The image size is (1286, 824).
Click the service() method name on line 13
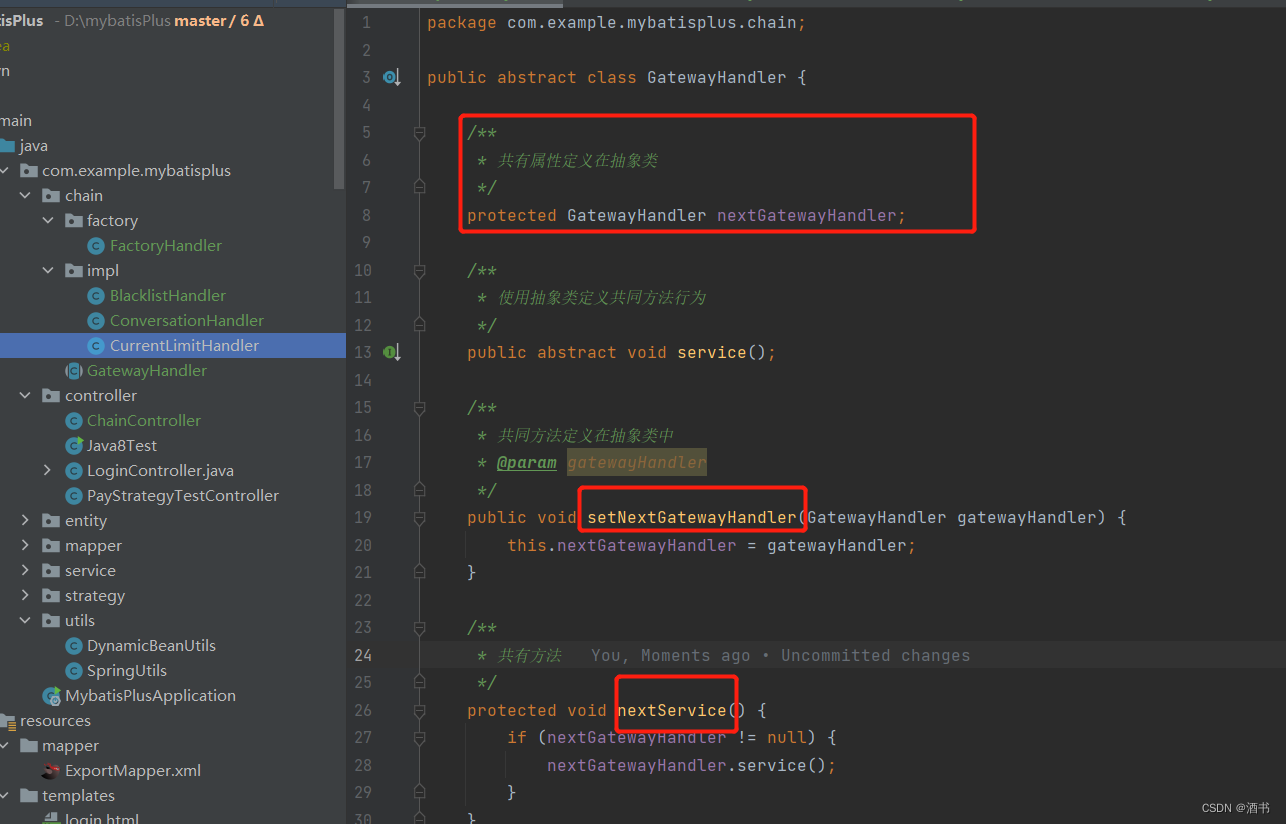click(712, 352)
